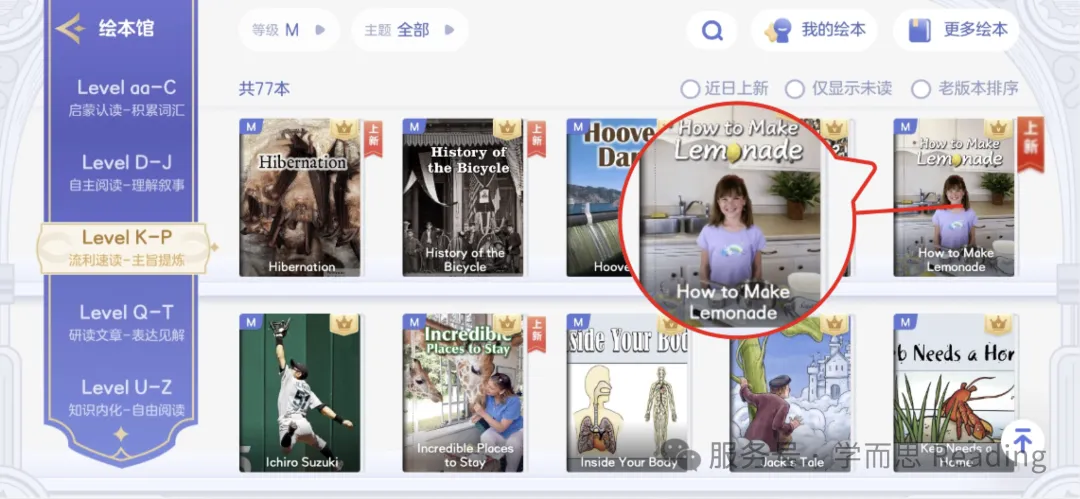The image size is (1080, 499).
Task: Click the M level tag on Hibernation
Action: pyautogui.click(x=251, y=127)
